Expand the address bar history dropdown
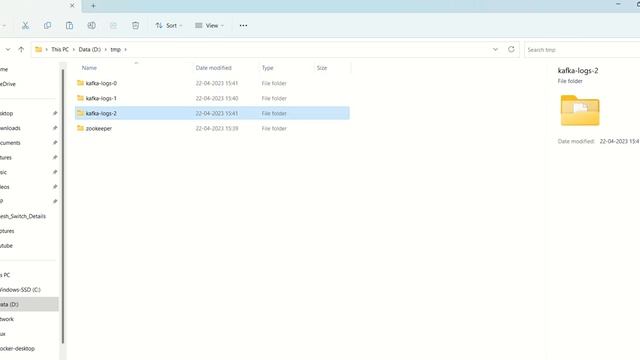640x360 pixels. click(x=495, y=49)
